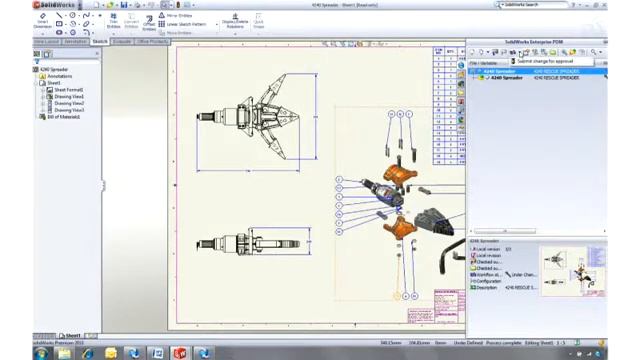Select the Slot sketch tool
Viewport: 640px width, 360px height.
(x=59, y=32)
